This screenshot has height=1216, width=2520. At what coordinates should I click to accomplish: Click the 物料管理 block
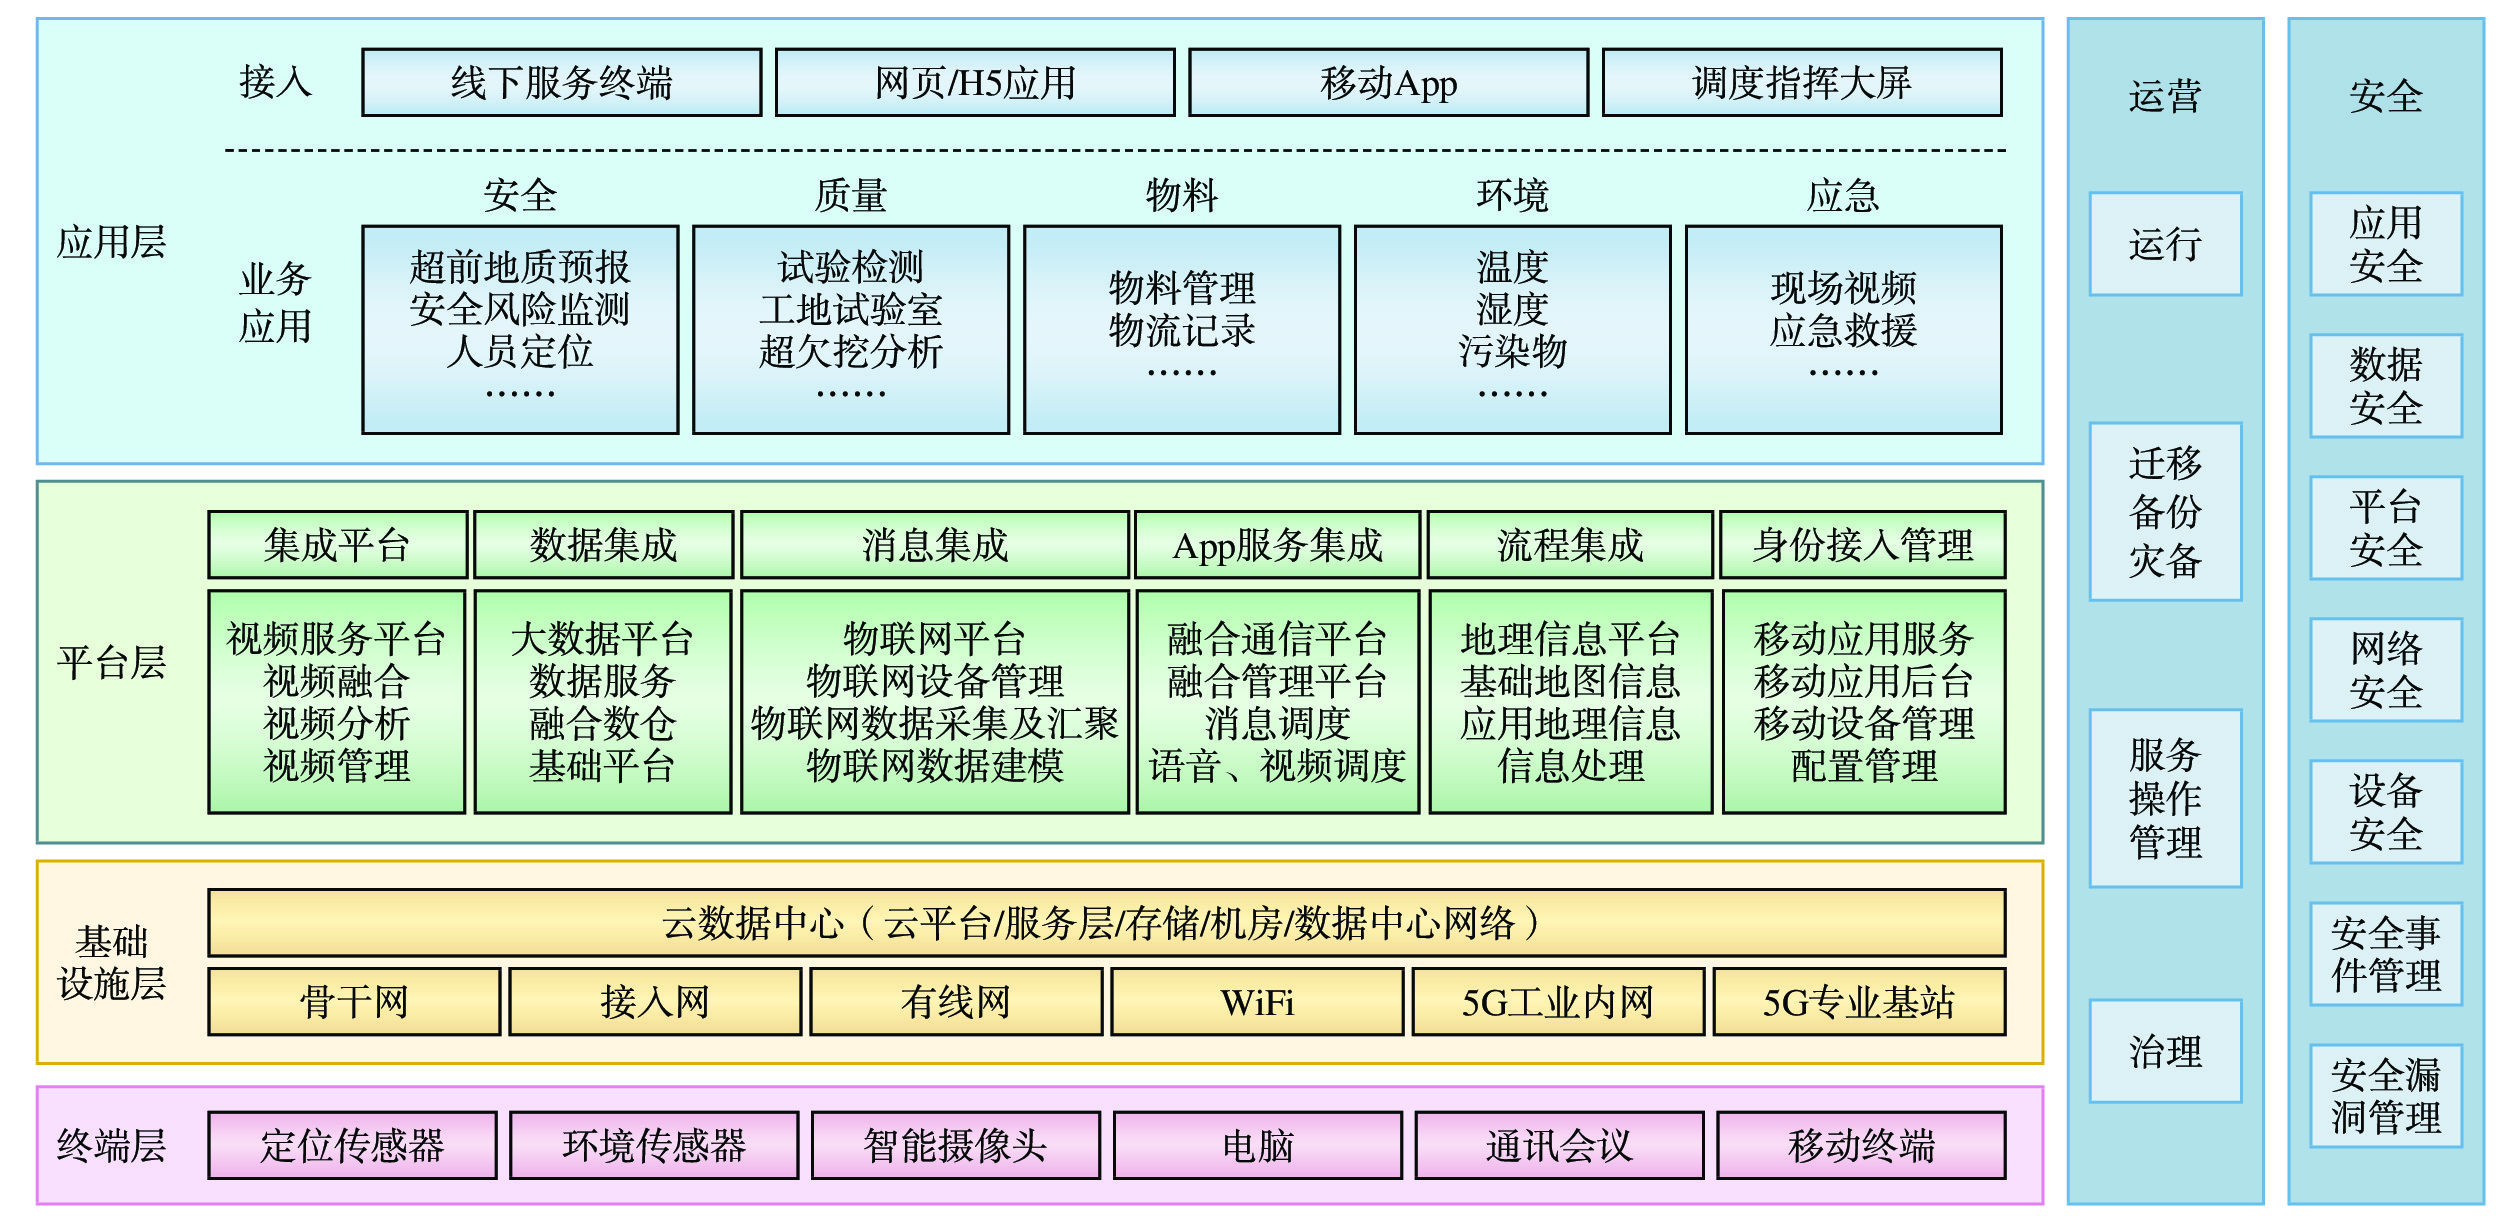point(1181,329)
